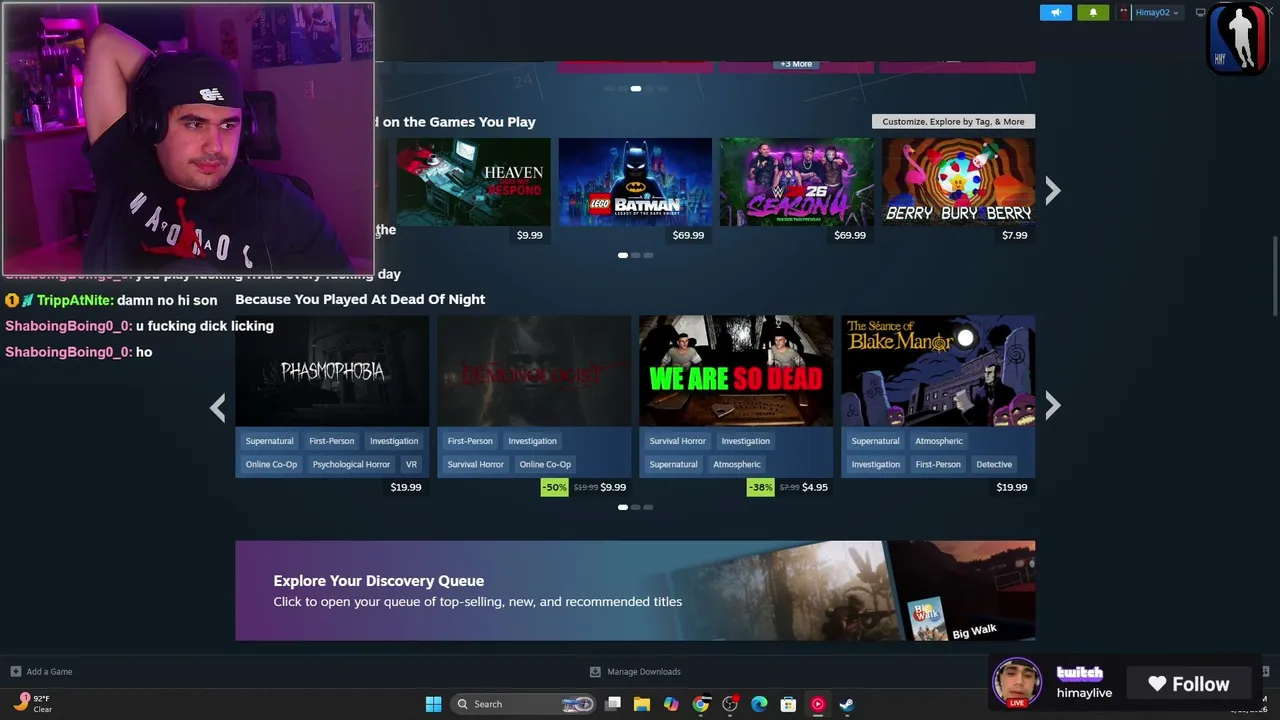Advance the Games You Play carousel right
The width and height of the screenshot is (1280, 720).
[x=1052, y=190]
